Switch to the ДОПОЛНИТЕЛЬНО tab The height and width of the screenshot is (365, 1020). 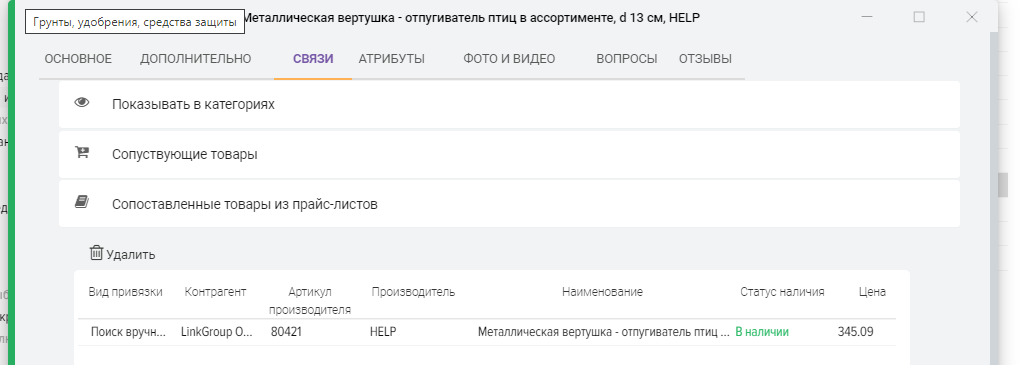(x=195, y=59)
